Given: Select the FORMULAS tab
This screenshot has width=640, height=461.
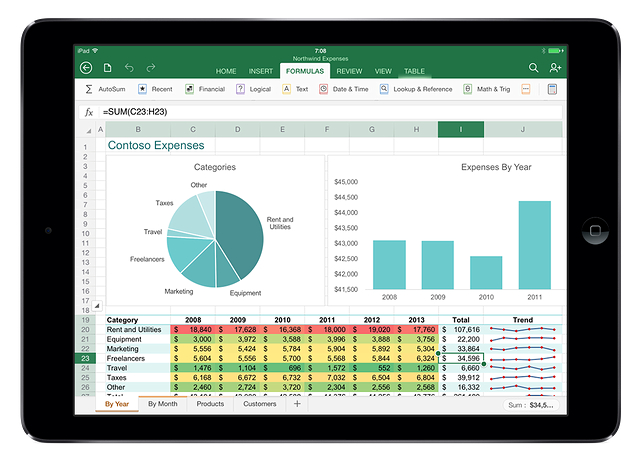Looking at the screenshot, I should pyautogui.click(x=305, y=71).
